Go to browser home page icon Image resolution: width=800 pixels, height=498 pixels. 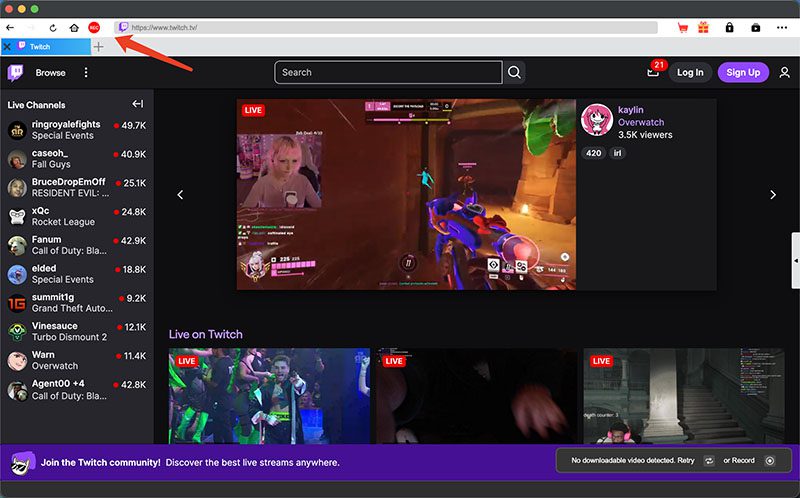(x=74, y=28)
